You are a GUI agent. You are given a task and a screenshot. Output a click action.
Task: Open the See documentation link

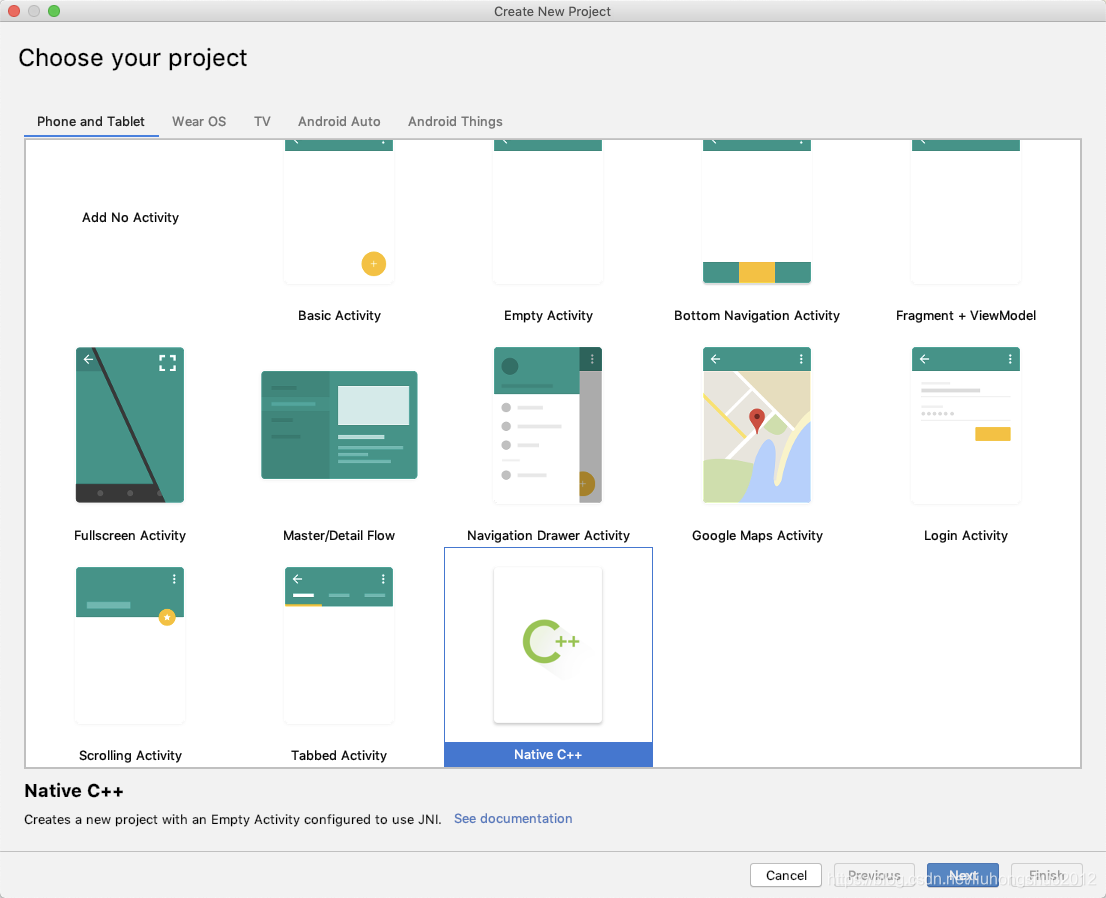[513, 818]
